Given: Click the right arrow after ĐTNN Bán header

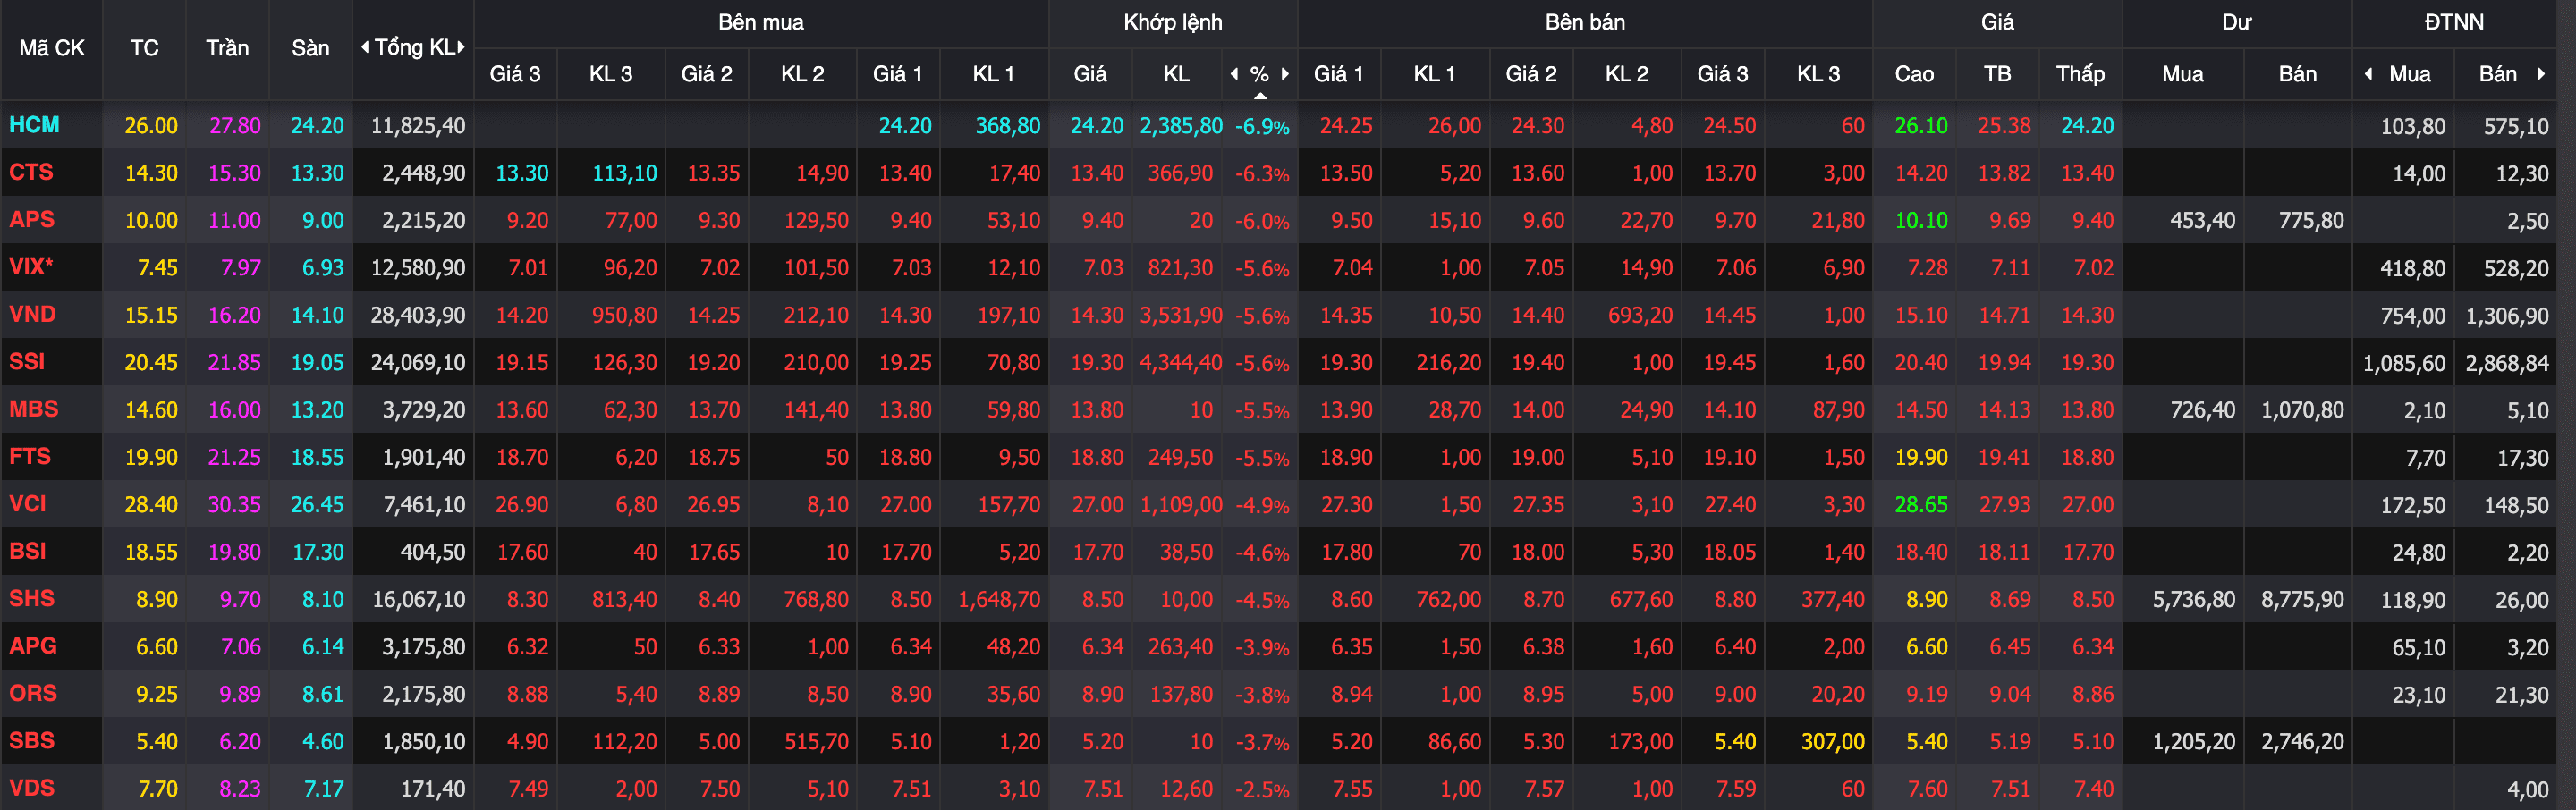Looking at the screenshot, I should (2541, 73).
